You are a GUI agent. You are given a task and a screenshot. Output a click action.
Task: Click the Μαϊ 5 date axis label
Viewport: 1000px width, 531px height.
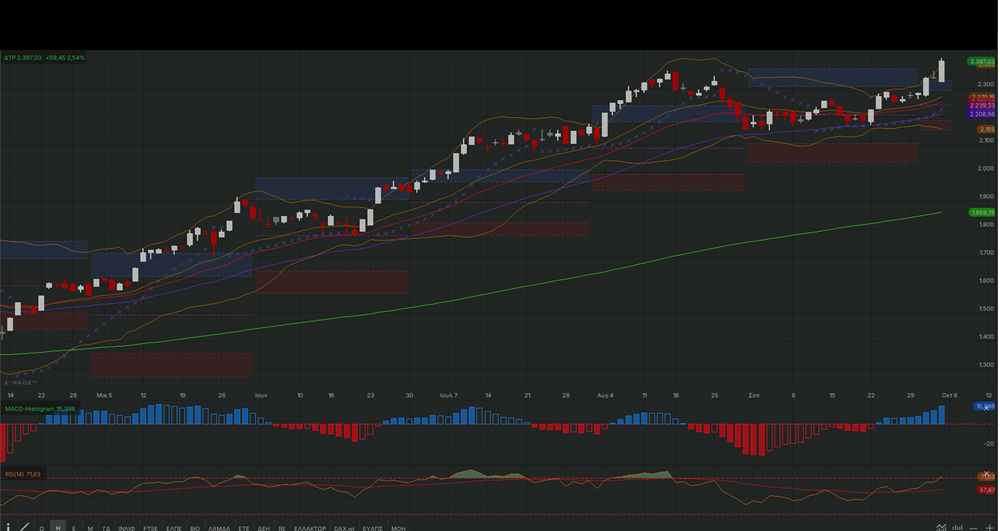click(104, 395)
